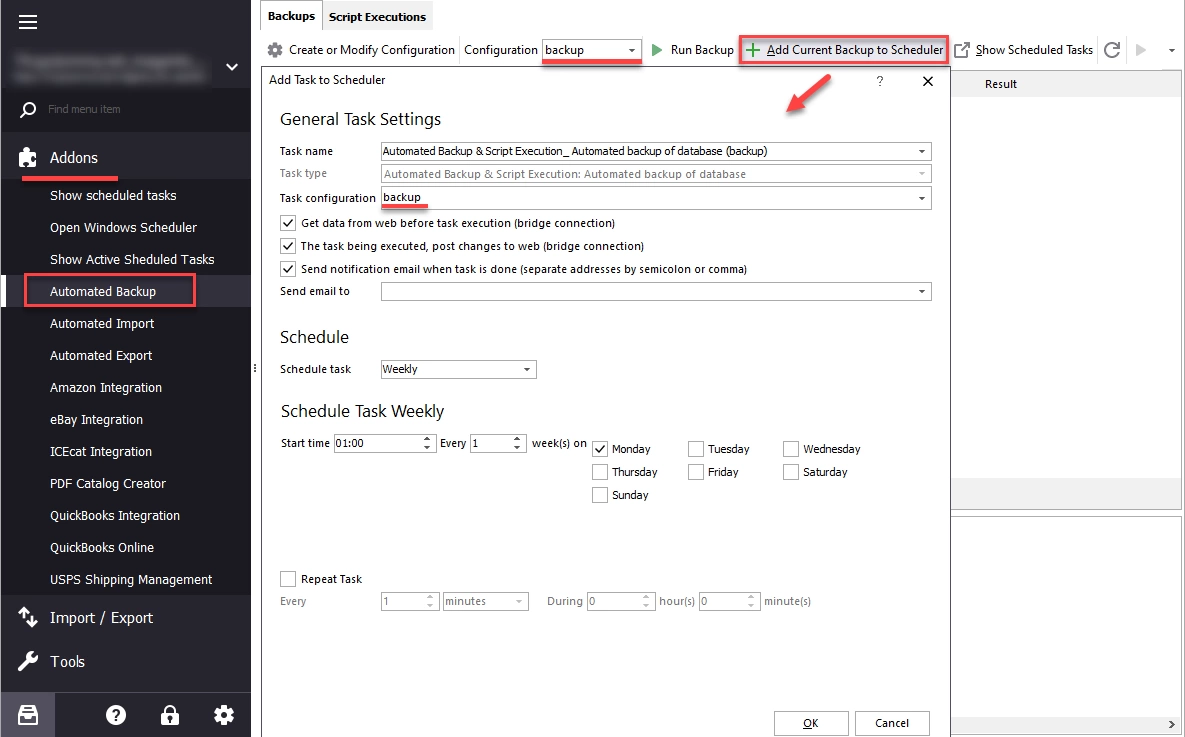This screenshot has width=1185, height=737.
Task: Select Show Active Sheduled Tasks item
Action: coord(132,259)
